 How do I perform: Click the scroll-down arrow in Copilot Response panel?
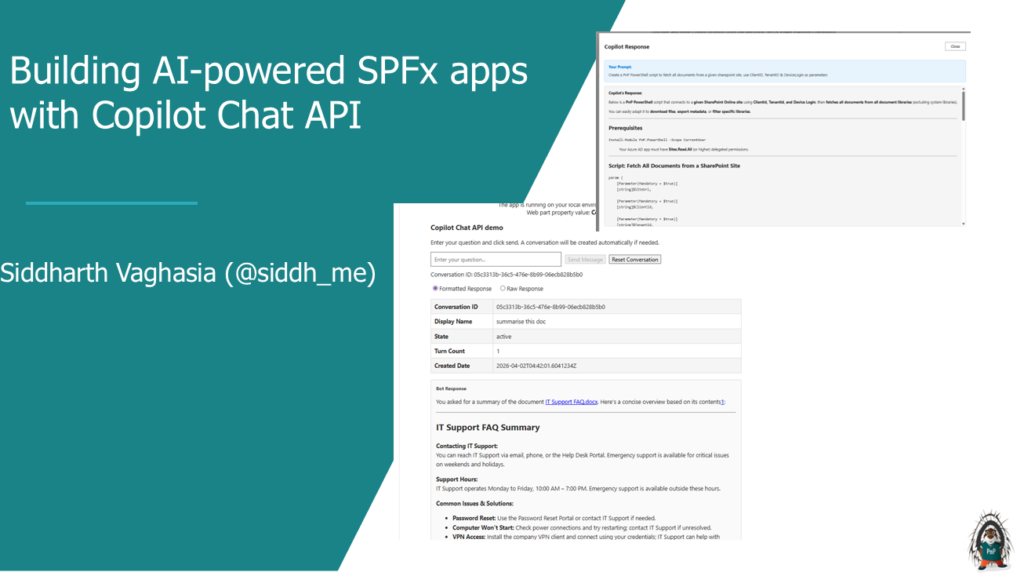pyautogui.click(x=963, y=223)
